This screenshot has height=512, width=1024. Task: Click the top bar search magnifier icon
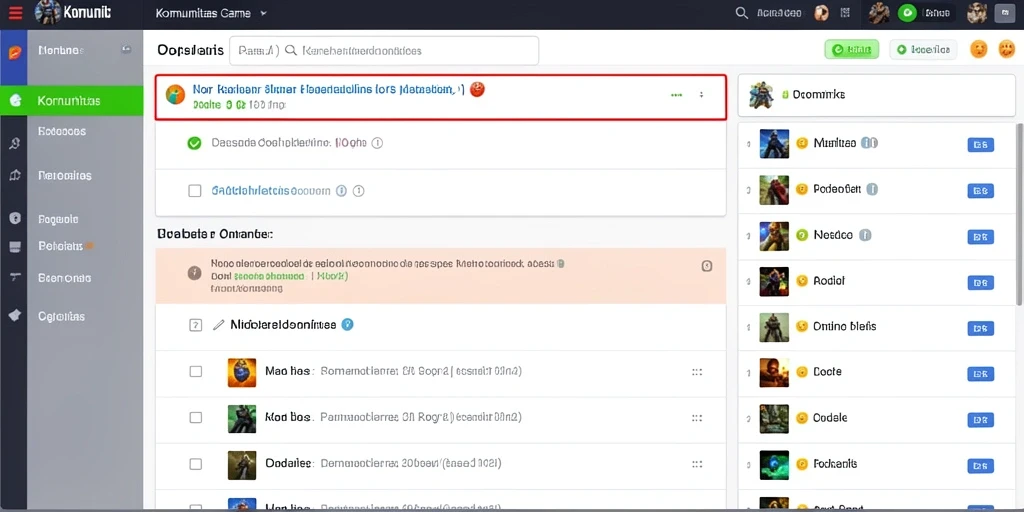point(741,13)
